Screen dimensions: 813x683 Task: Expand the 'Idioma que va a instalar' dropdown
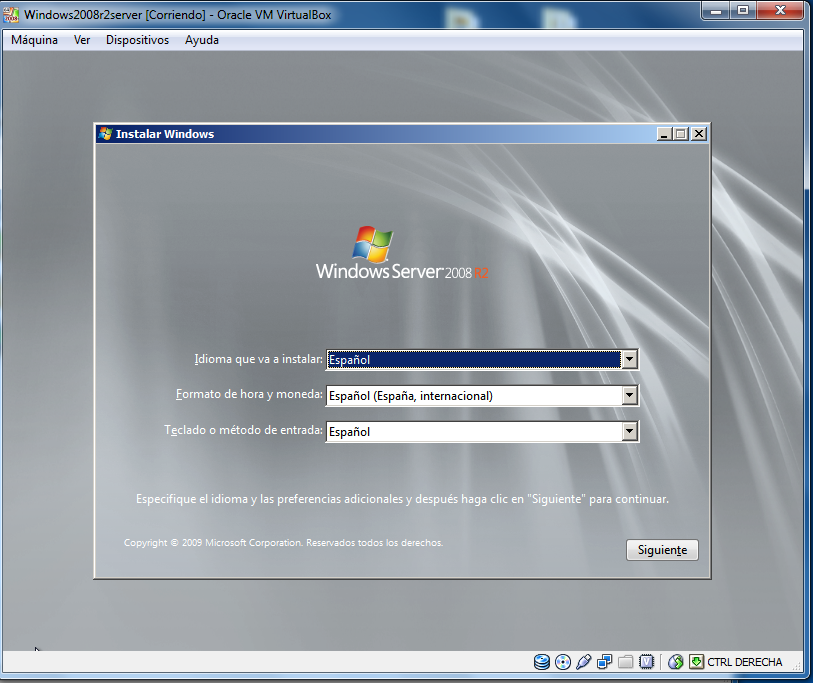click(629, 360)
